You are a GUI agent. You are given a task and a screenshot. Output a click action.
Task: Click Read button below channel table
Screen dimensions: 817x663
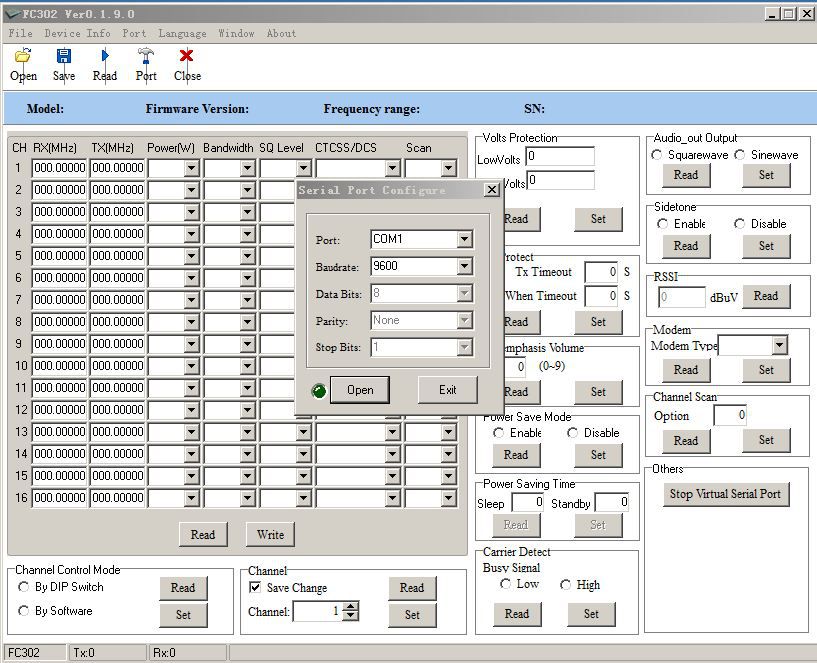coord(203,534)
